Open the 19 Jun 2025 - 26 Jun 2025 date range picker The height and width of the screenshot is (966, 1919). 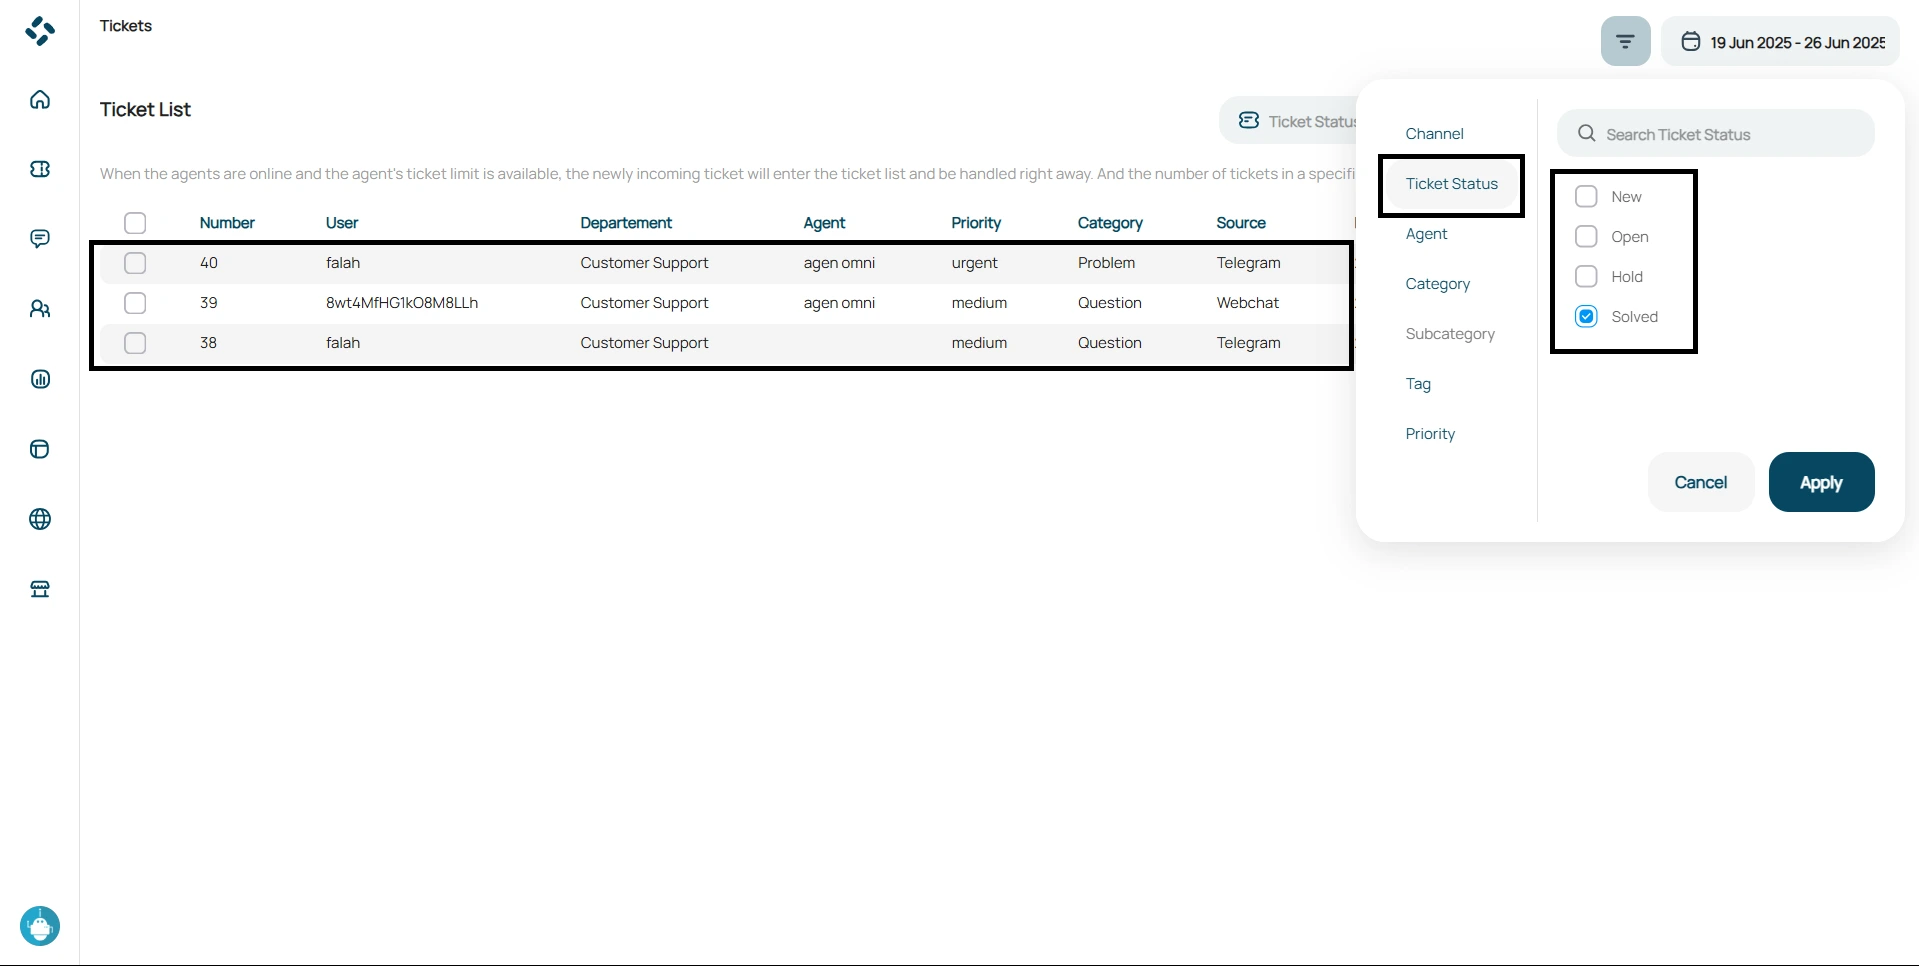(1781, 42)
